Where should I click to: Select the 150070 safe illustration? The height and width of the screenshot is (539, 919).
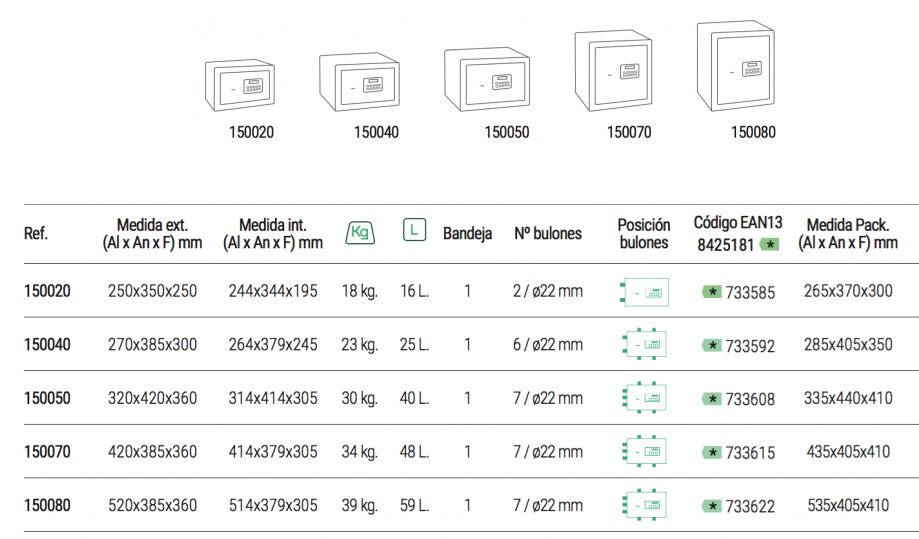point(614,70)
